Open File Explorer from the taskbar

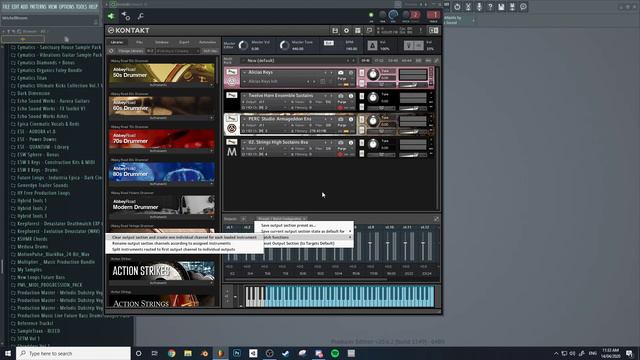(188, 353)
